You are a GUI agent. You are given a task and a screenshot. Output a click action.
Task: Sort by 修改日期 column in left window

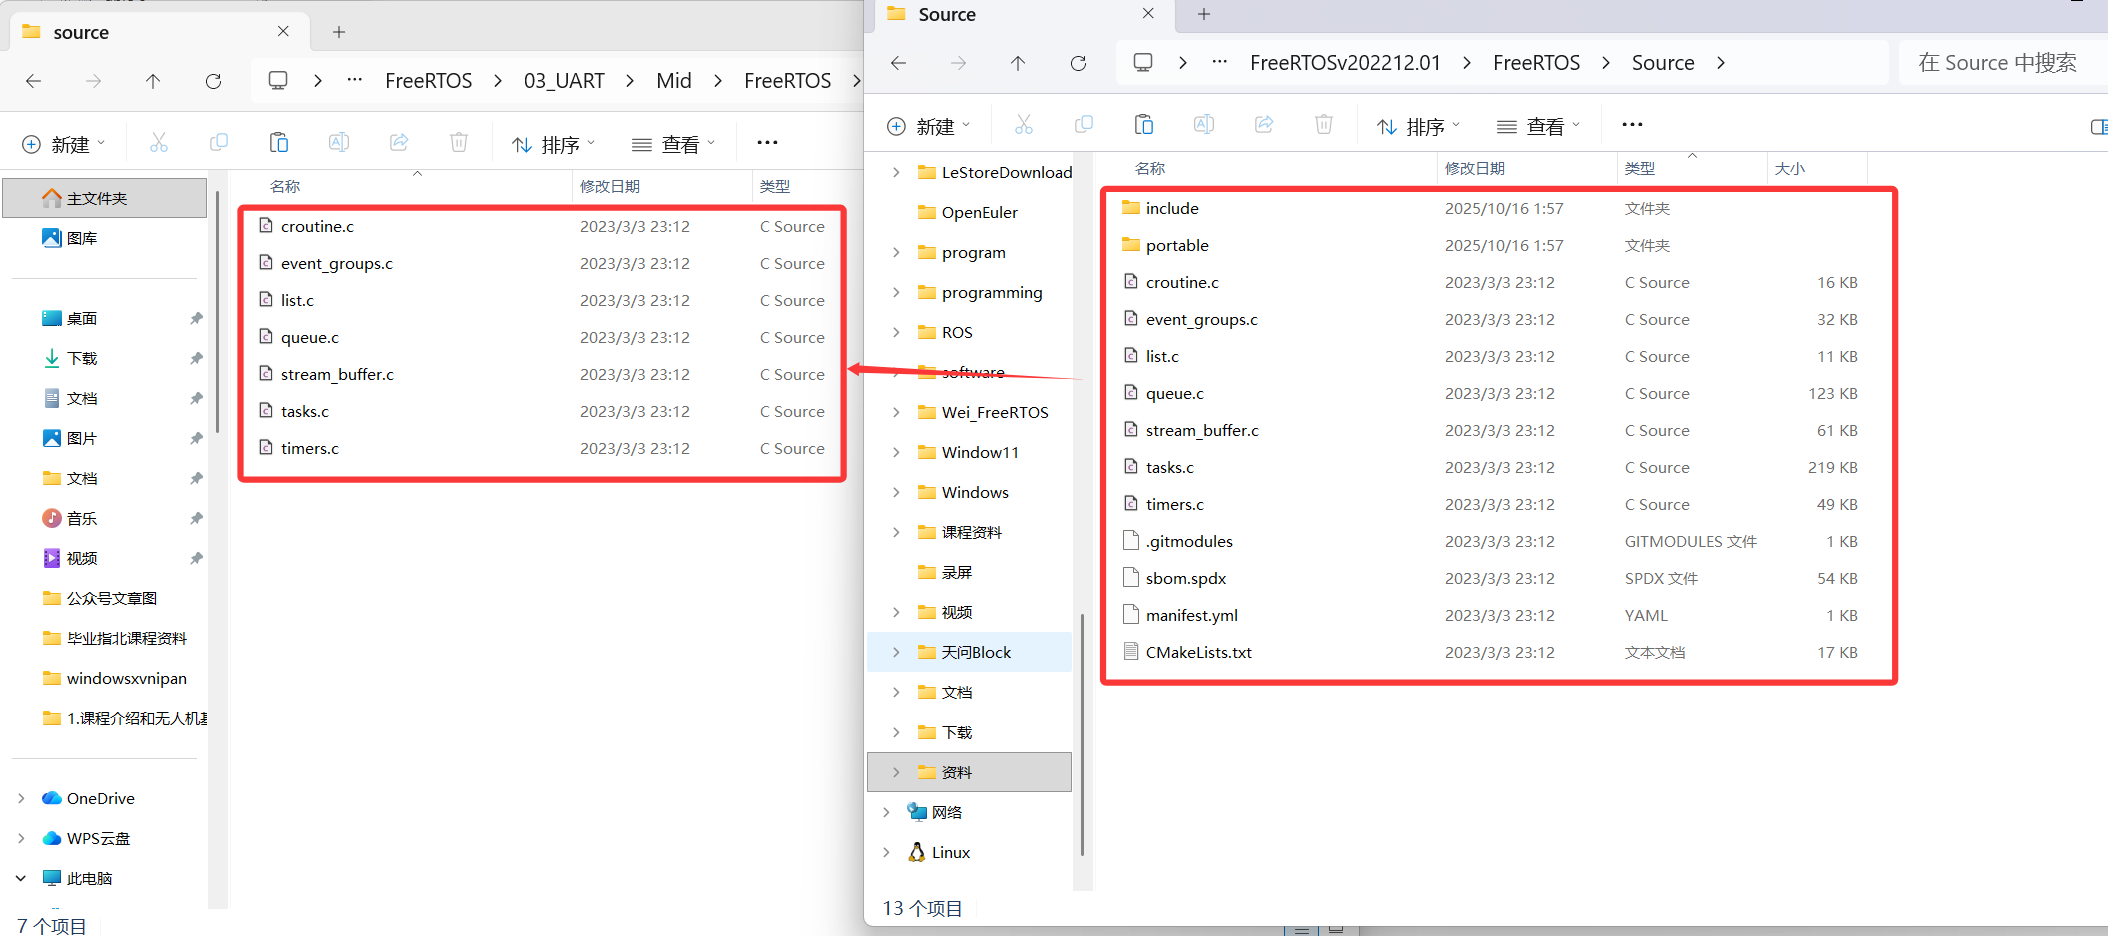pos(609,186)
